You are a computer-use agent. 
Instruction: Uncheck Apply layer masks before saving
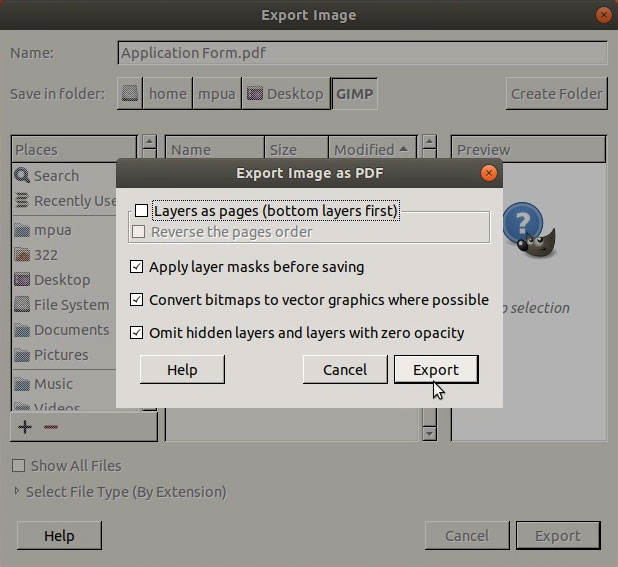(136, 267)
